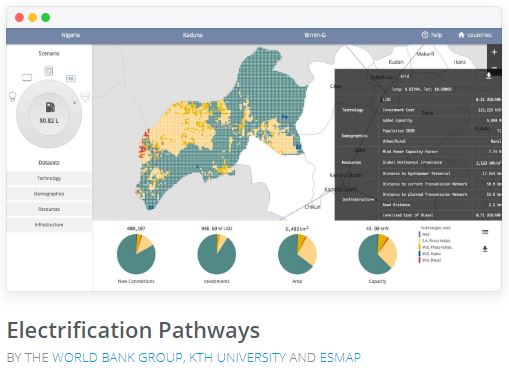
Task: Select Kaduna in the breadcrumb bar
Action: tap(193, 35)
